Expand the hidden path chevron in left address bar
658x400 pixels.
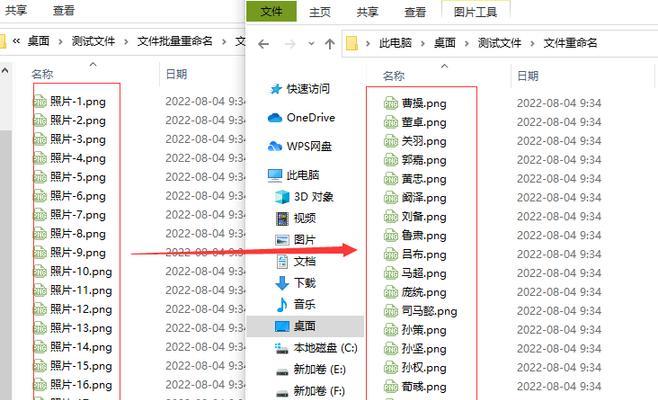tap(16, 41)
